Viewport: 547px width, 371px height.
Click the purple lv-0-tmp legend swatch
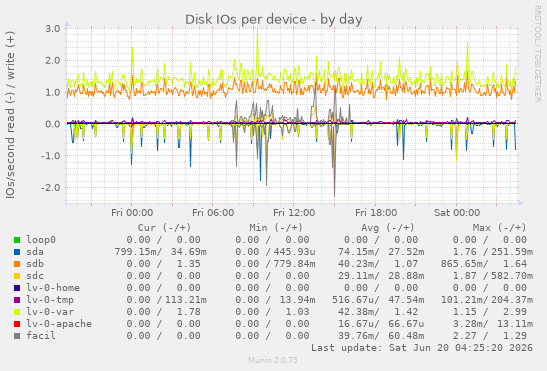coord(17,300)
